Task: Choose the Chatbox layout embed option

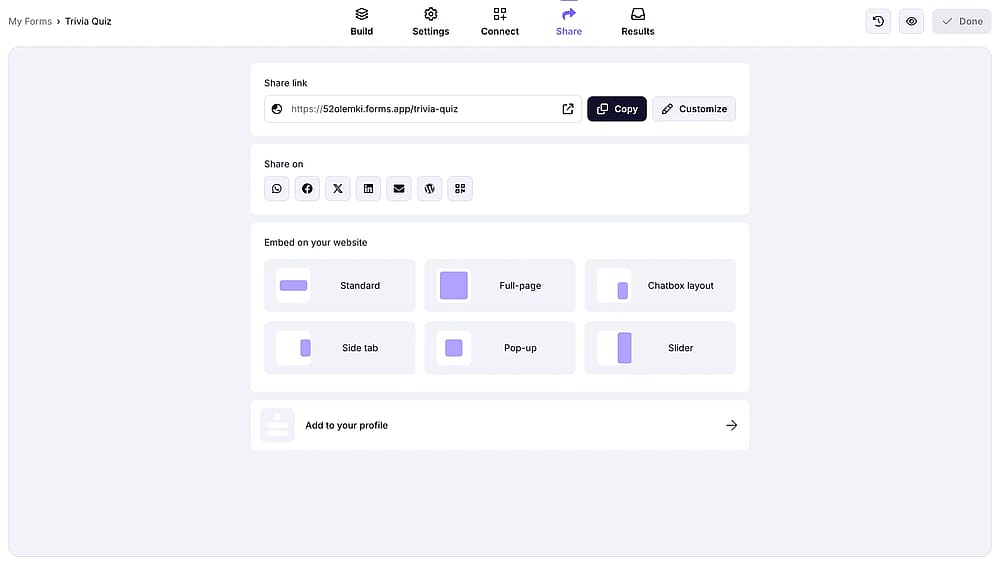Action: click(660, 286)
